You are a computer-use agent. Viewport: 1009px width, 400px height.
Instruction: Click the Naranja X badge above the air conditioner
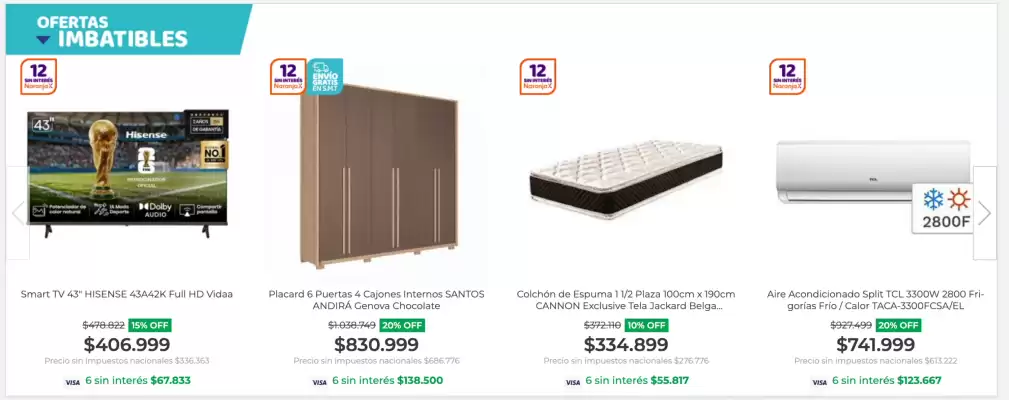coord(787,76)
